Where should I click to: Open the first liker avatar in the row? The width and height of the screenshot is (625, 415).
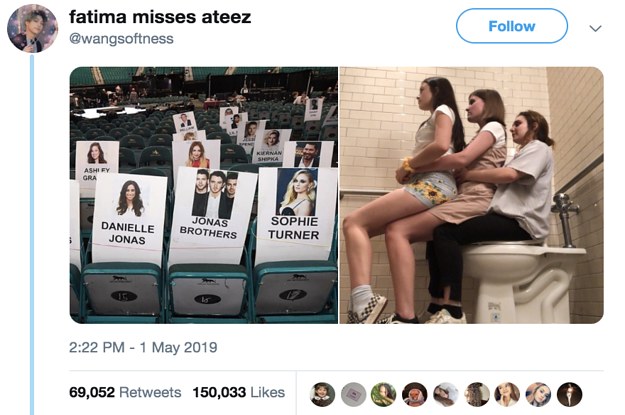pyautogui.click(x=322, y=393)
